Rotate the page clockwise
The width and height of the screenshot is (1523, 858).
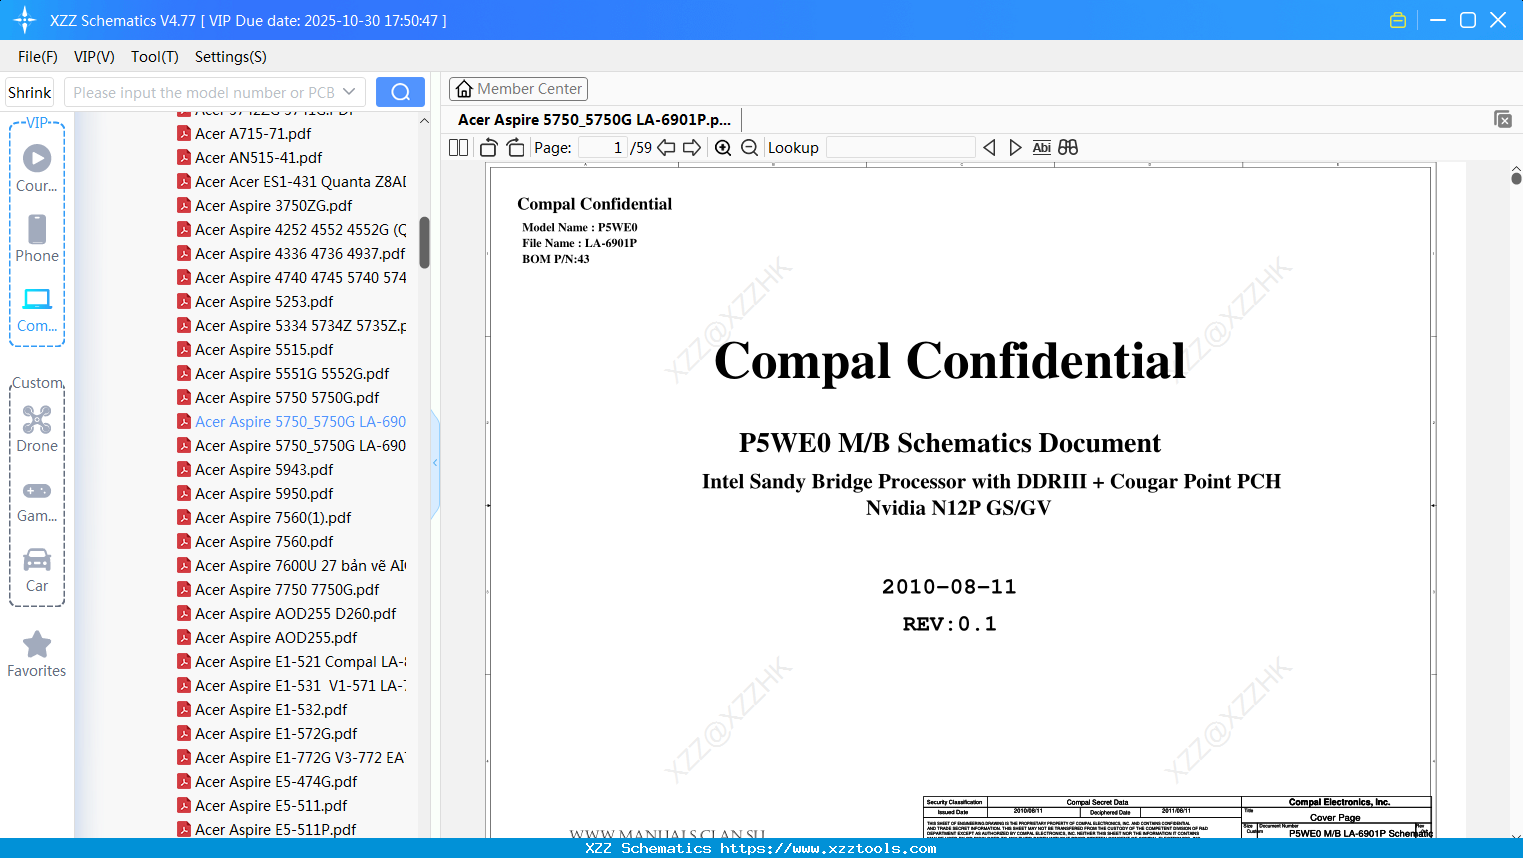(x=515, y=148)
